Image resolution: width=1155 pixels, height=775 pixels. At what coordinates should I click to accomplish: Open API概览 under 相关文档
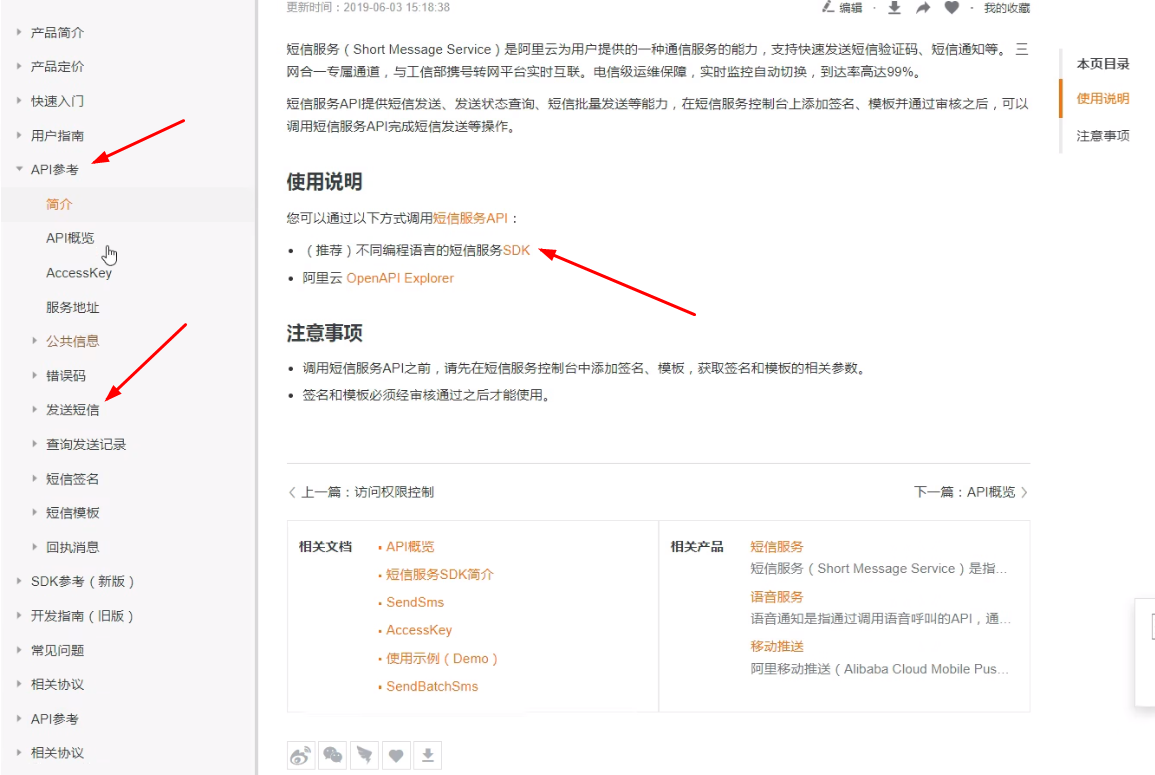pos(410,547)
